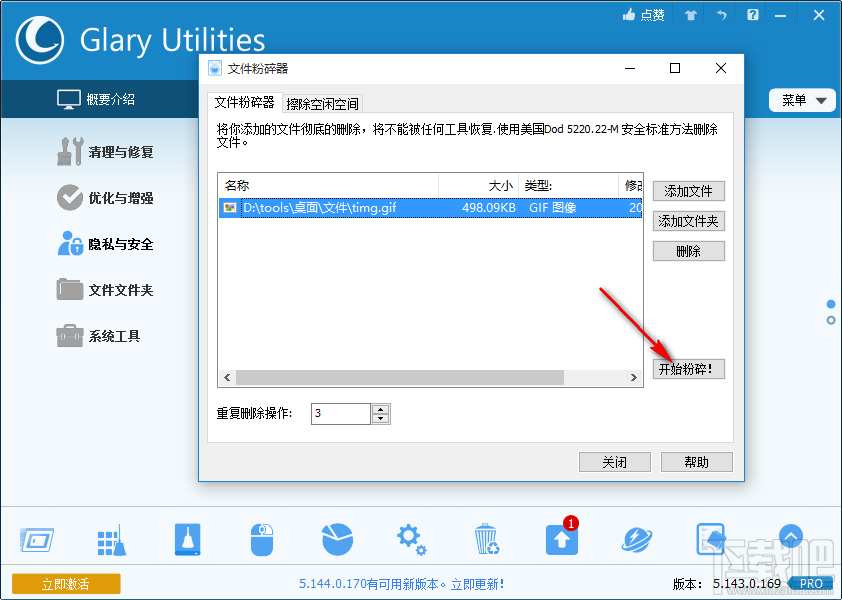Viewport: 842px width, 600px height.
Task: Click the 开始粉碎! button
Action: point(689,369)
